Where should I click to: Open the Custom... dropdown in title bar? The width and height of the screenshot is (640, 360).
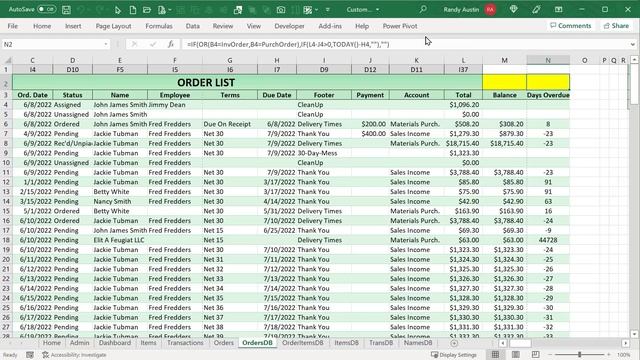pyautogui.click(x=363, y=9)
